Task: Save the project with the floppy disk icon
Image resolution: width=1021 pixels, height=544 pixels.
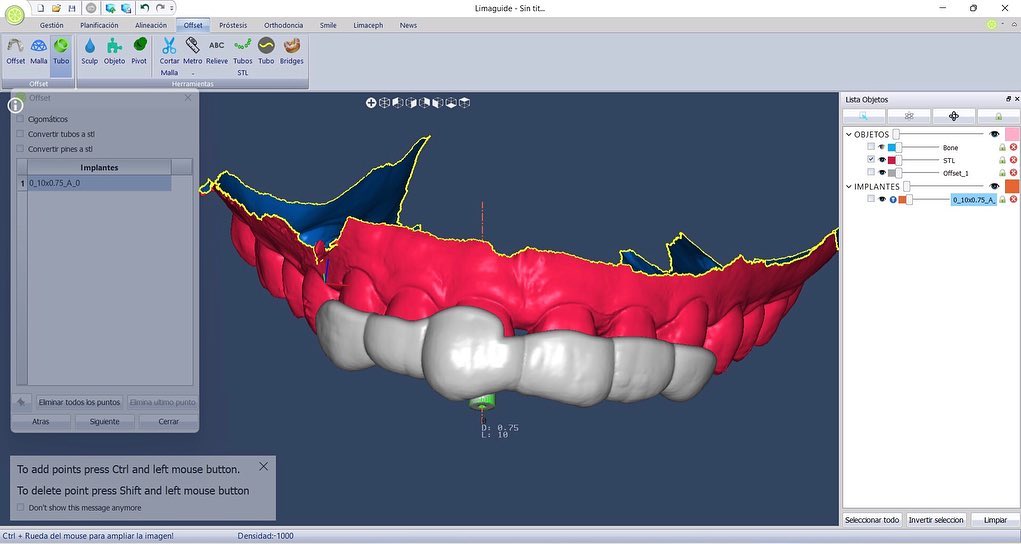Action: pyautogui.click(x=72, y=8)
